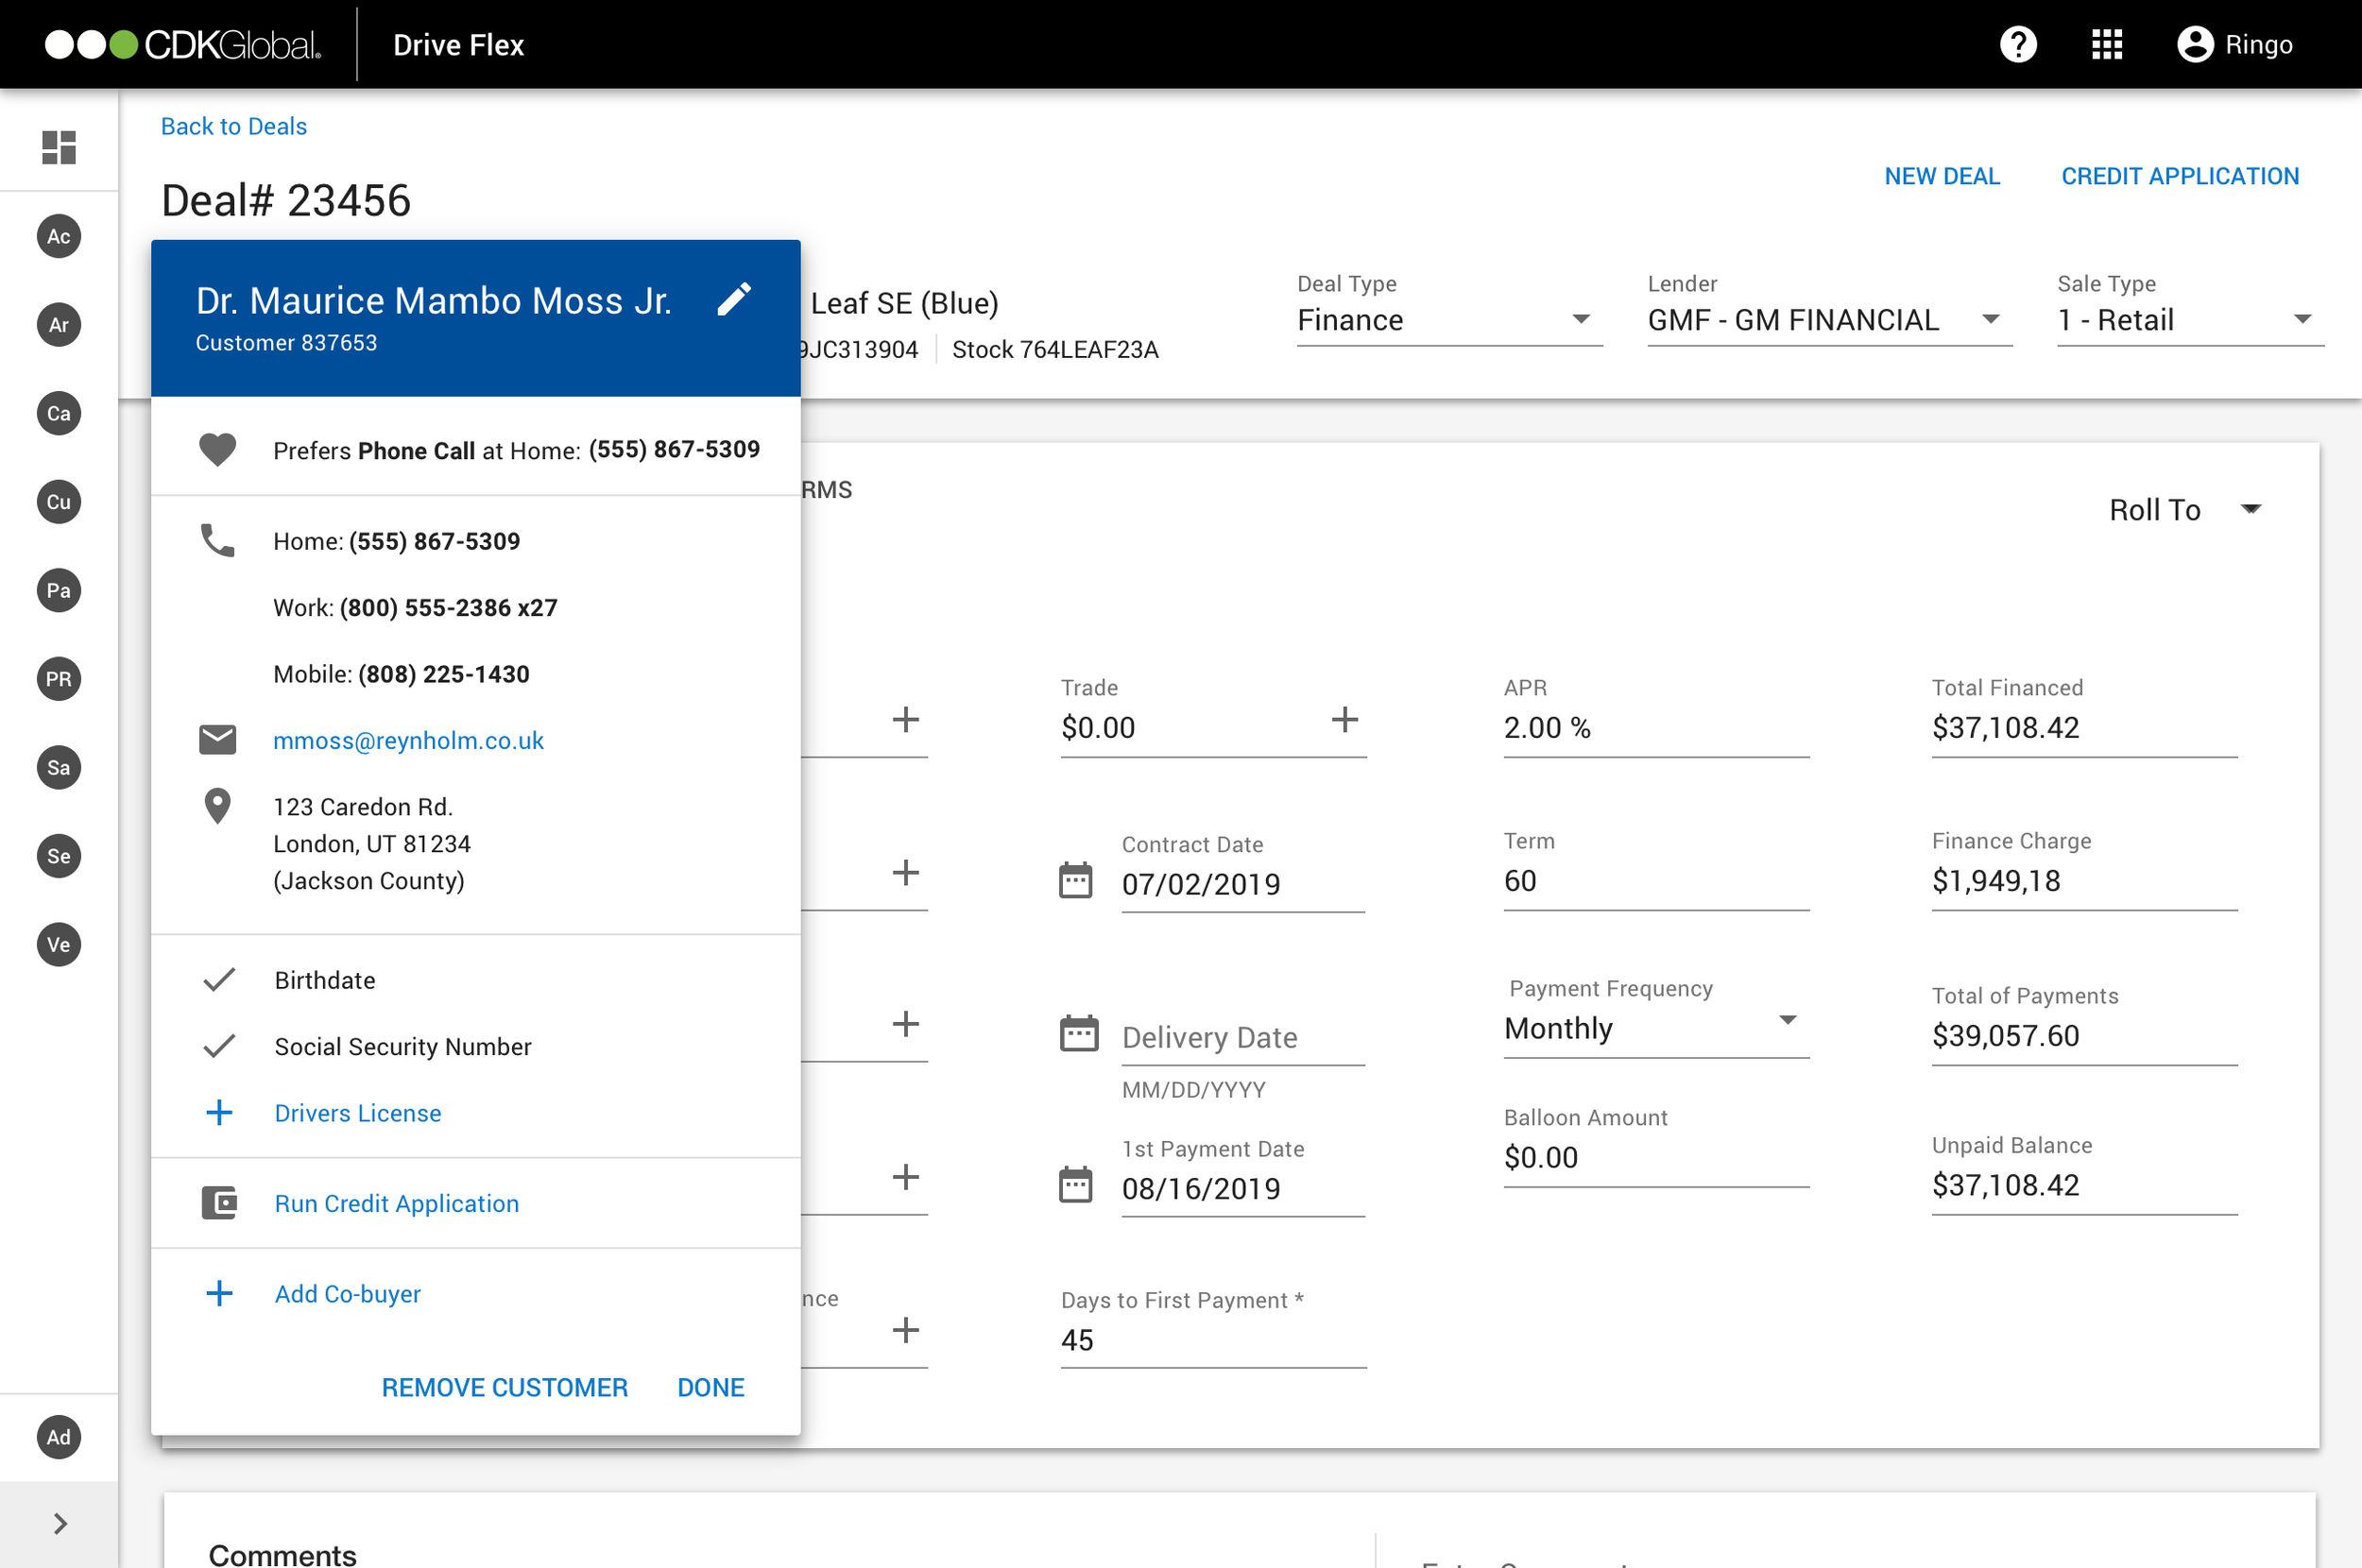The image size is (2362, 1568).
Task: Click the heart preferred contact icon
Action: [217, 450]
